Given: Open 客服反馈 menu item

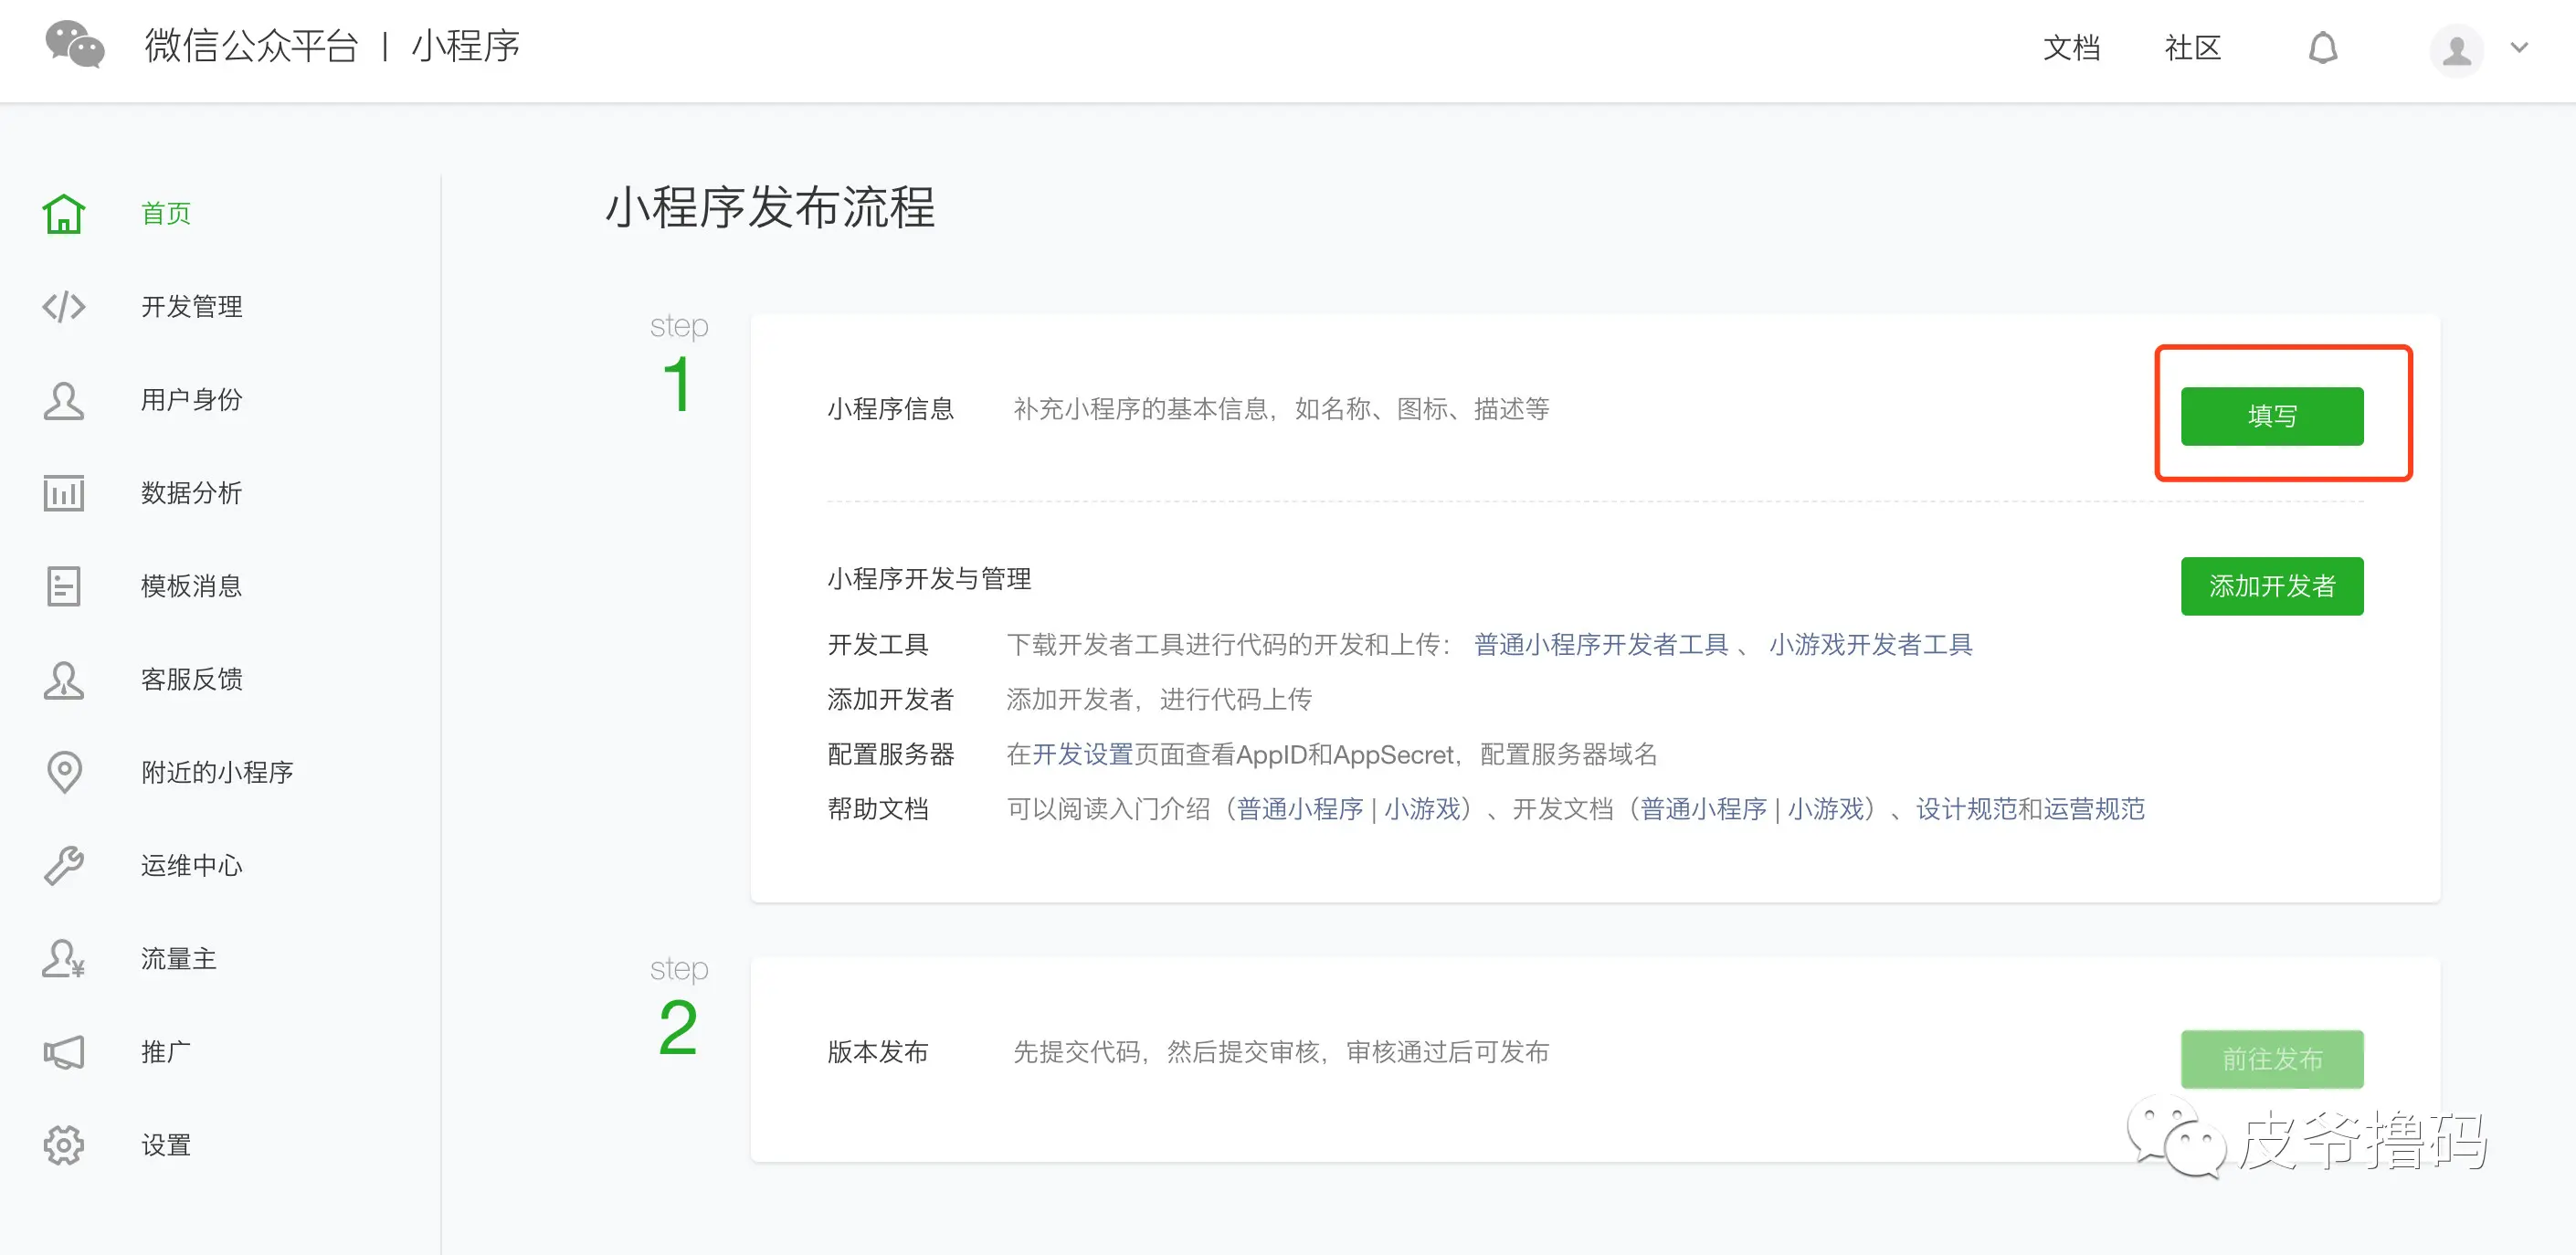Looking at the screenshot, I should pos(192,680).
